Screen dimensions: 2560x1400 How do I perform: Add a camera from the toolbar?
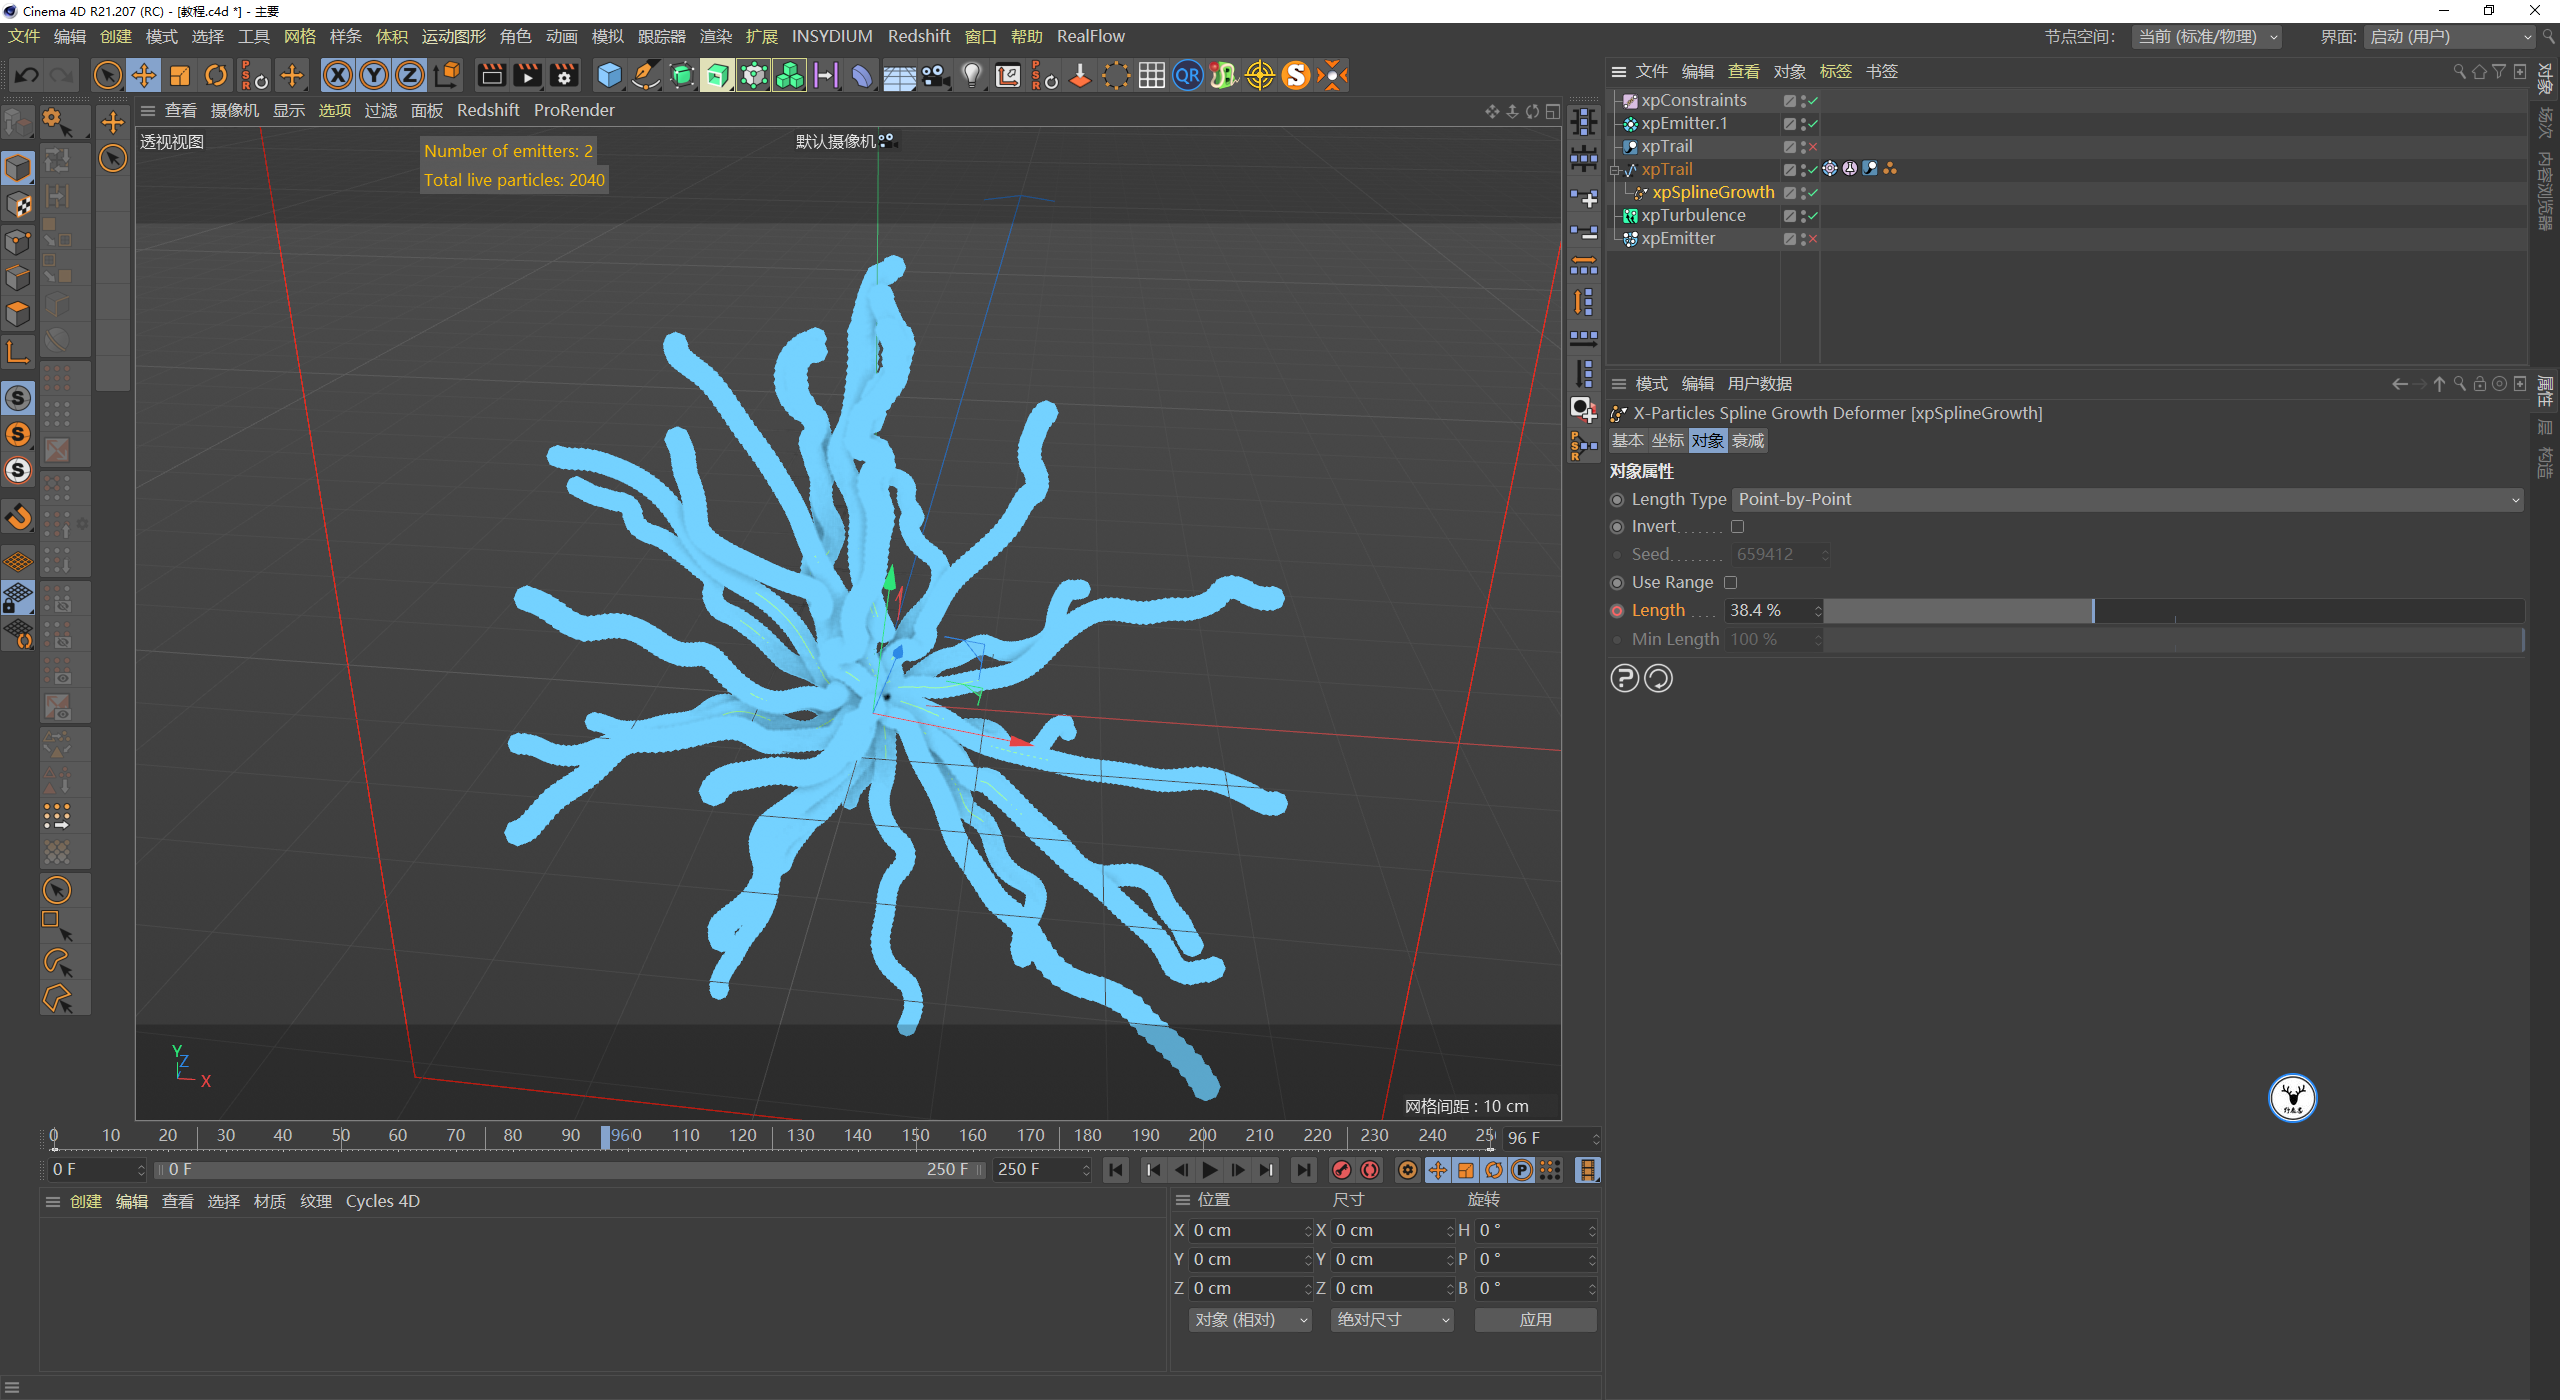click(x=936, y=75)
